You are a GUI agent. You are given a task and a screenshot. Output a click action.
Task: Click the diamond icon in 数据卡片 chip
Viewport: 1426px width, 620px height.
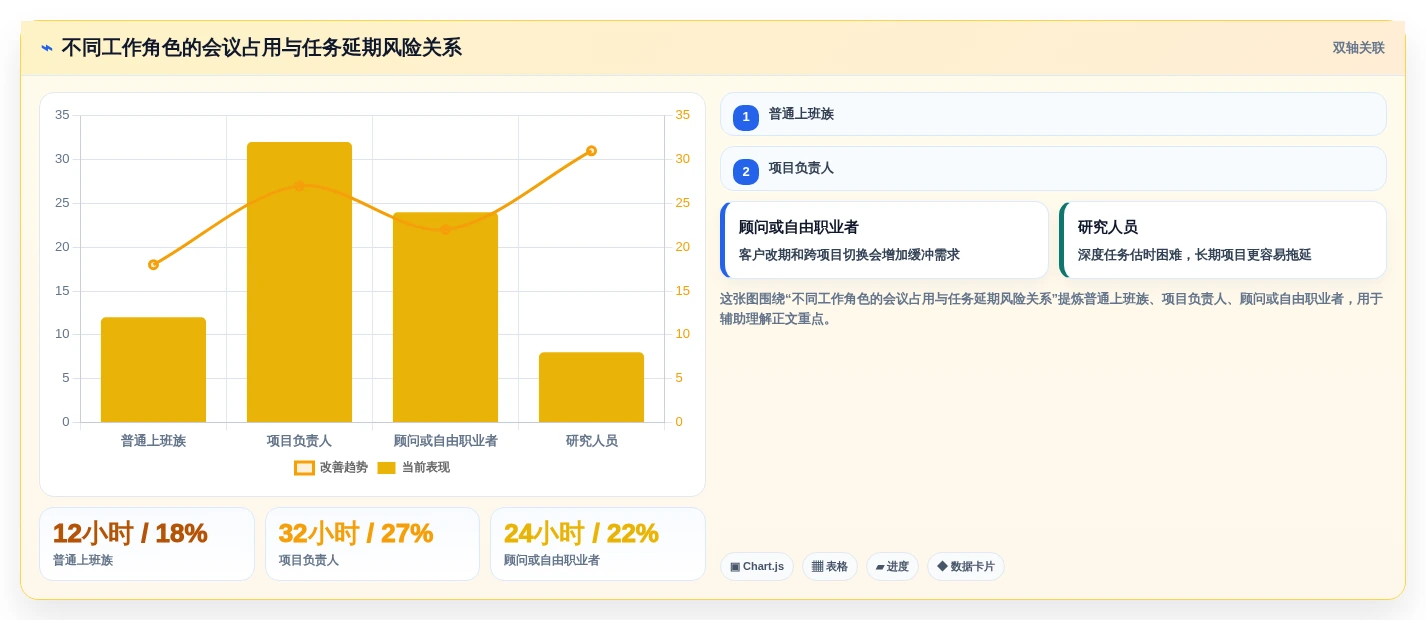(942, 566)
